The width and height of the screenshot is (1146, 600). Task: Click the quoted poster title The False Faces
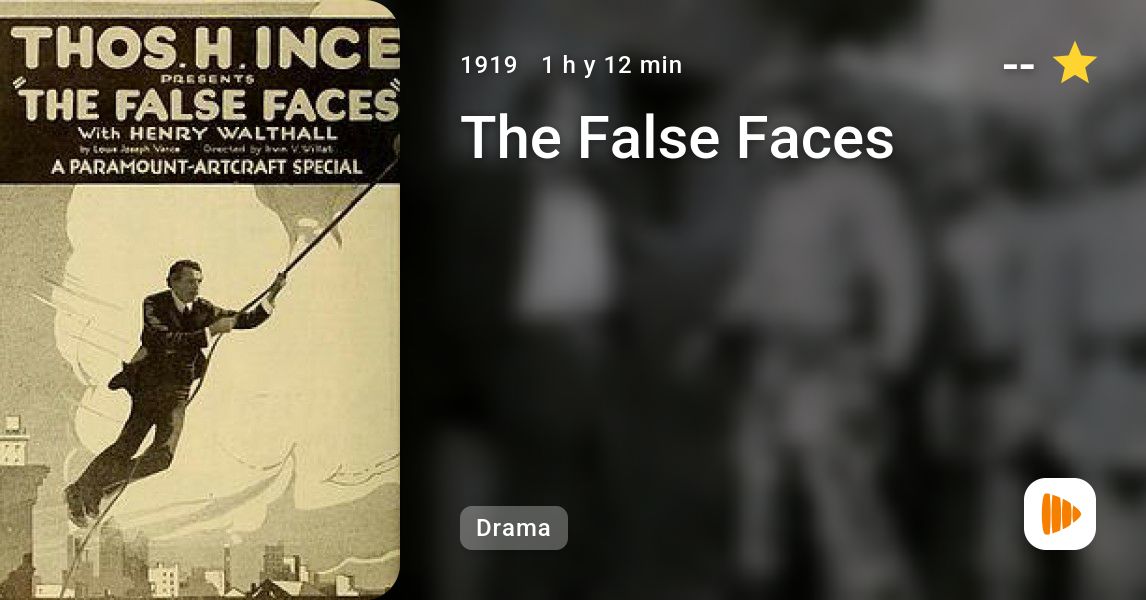pos(207,105)
